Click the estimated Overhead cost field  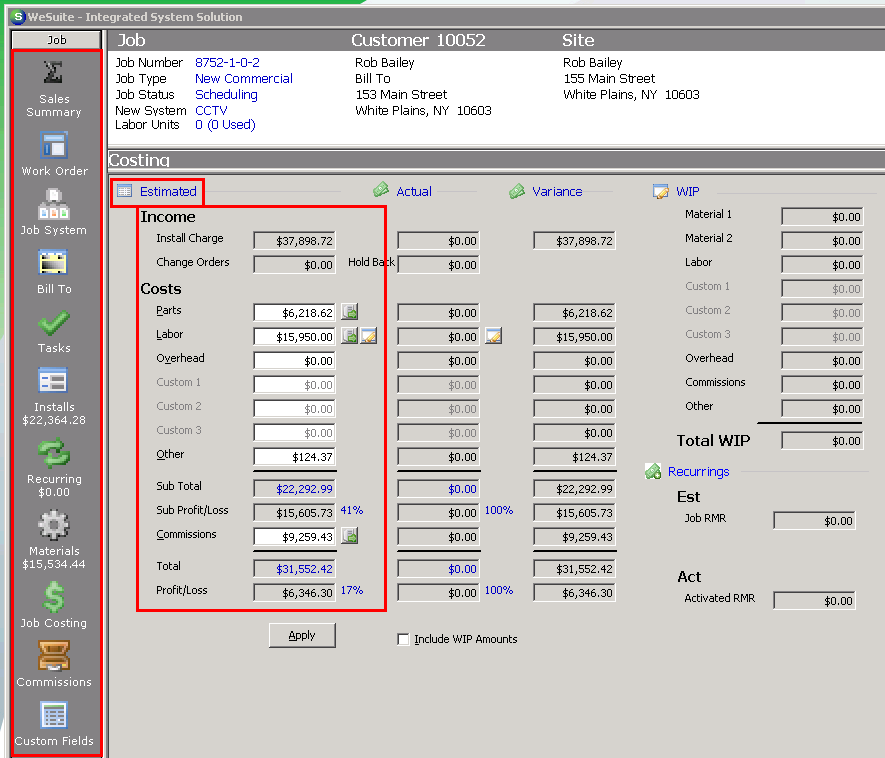(295, 361)
